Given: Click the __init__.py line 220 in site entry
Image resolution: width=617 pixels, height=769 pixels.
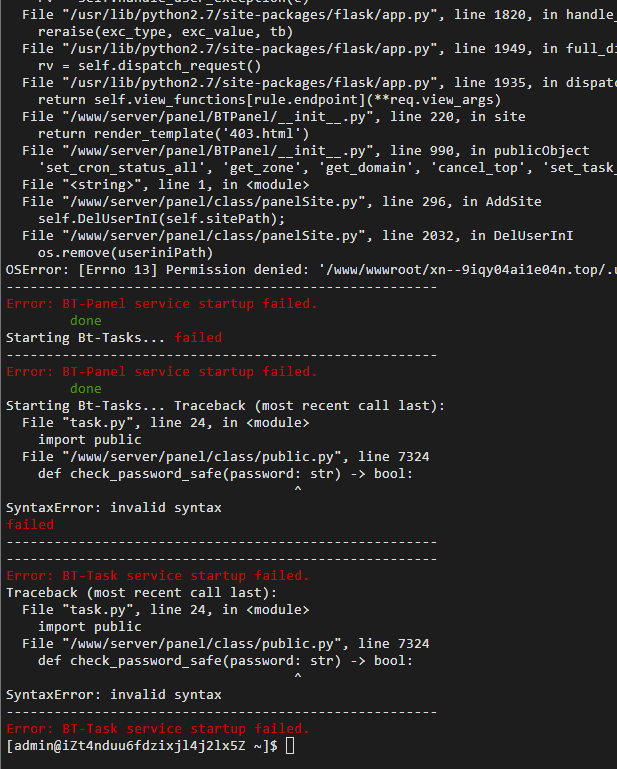Looking at the screenshot, I should click(x=274, y=117).
